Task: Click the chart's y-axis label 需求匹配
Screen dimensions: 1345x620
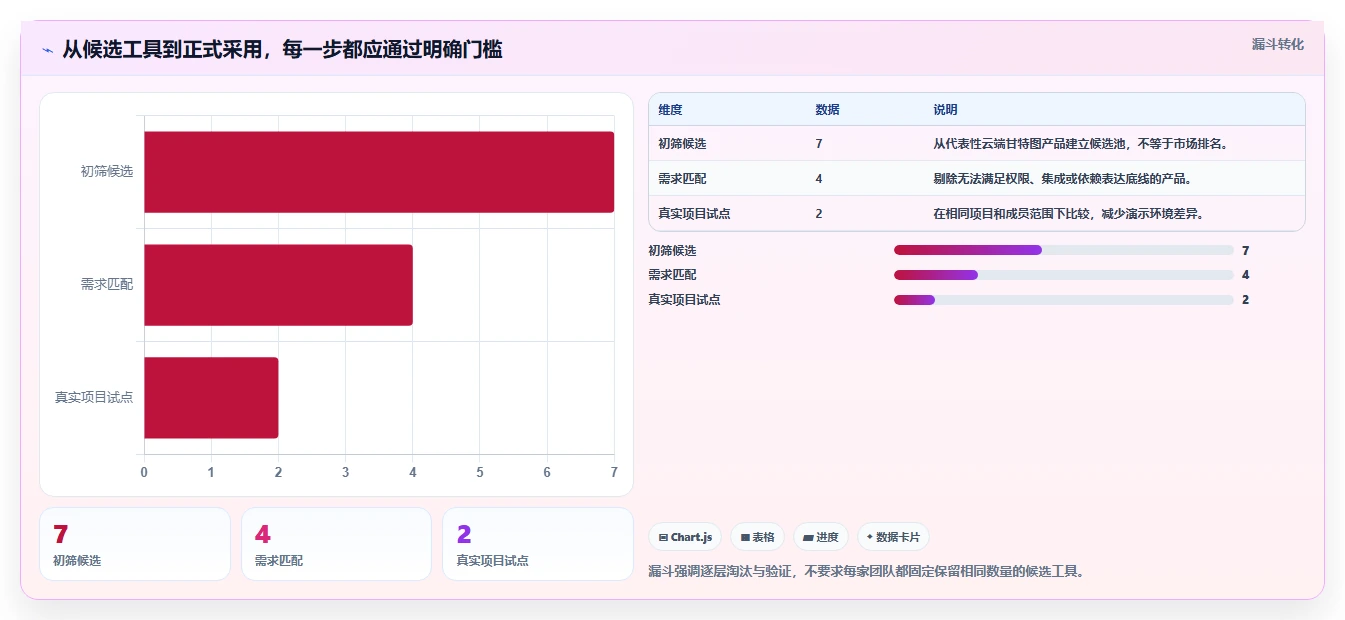Action: (107, 284)
